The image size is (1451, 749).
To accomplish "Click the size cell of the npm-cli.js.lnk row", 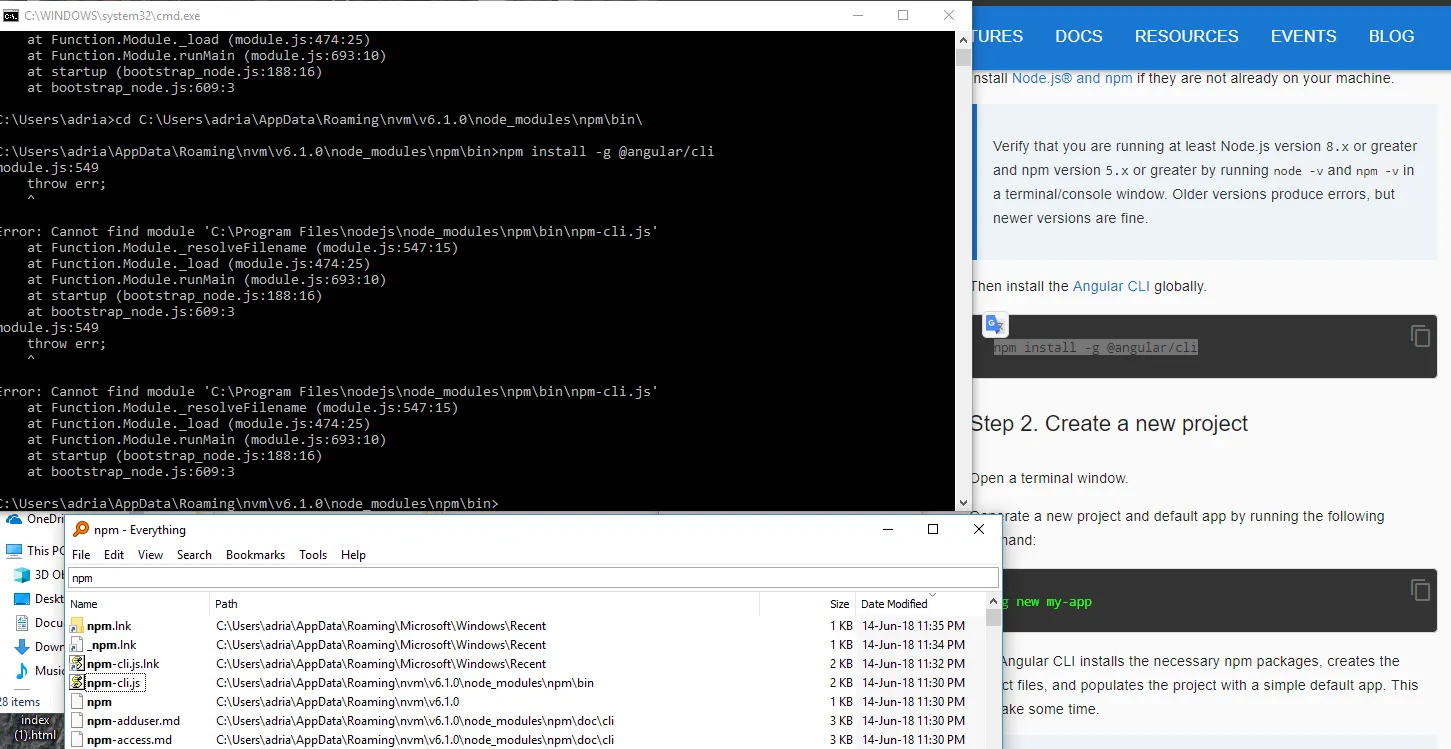I will (x=841, y=664).
